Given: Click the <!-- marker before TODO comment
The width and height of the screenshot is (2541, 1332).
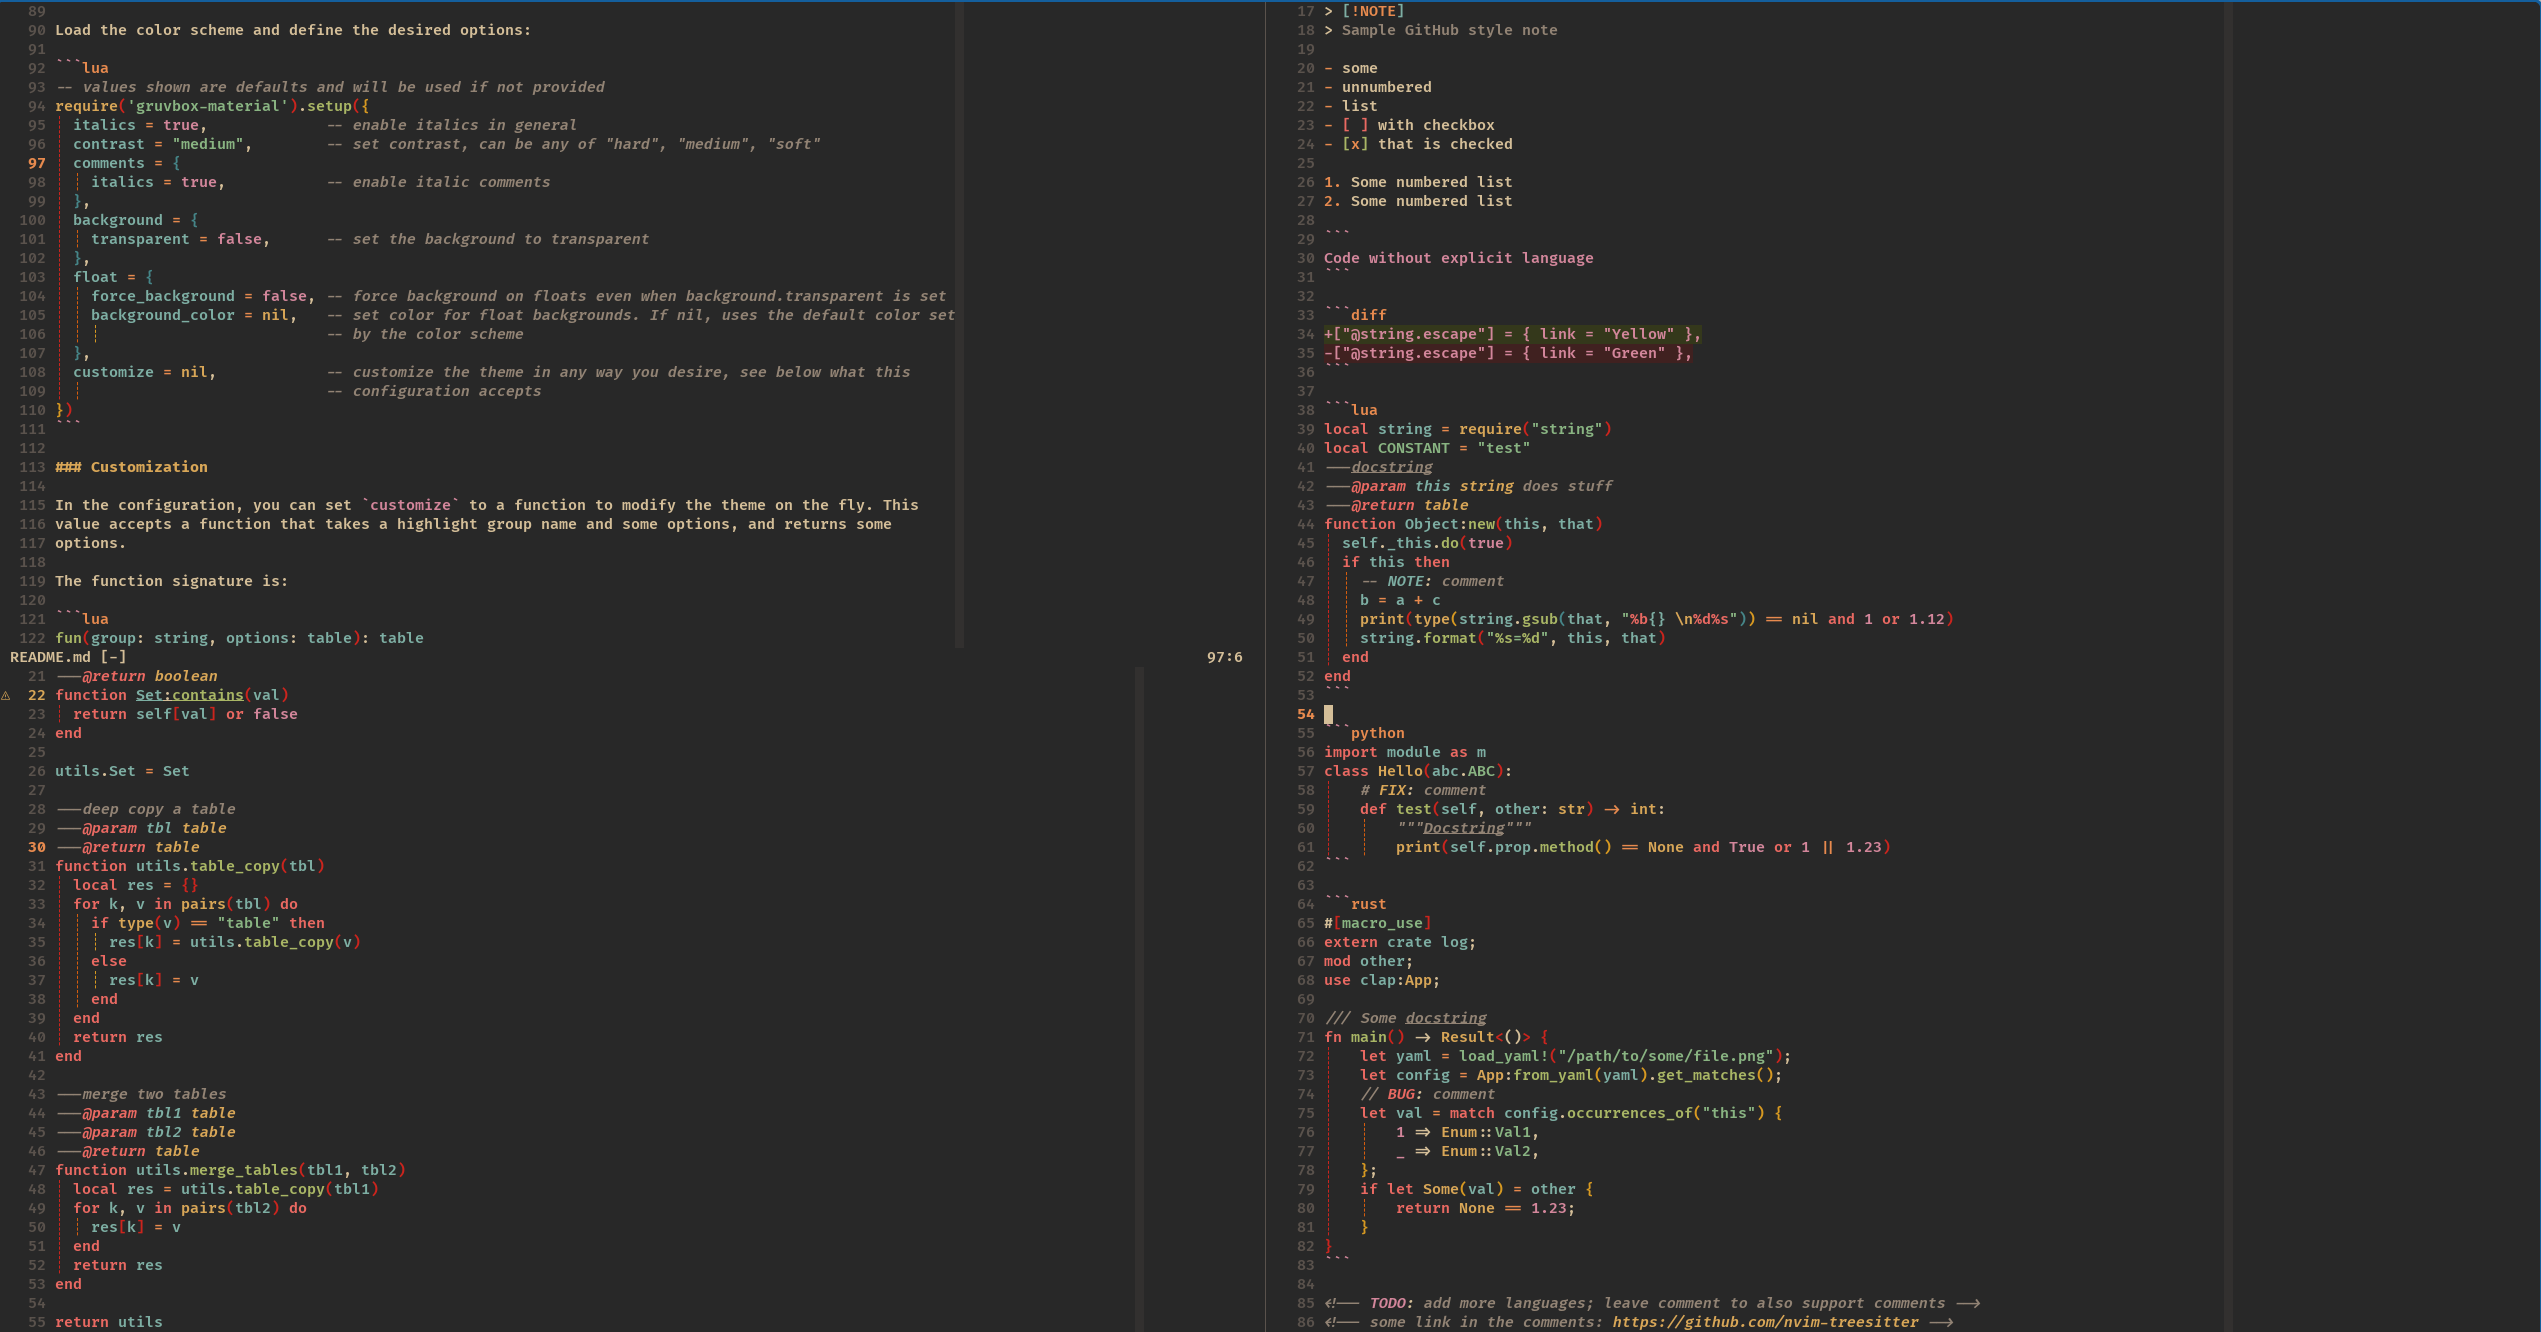Looking at the screenshot, I should 1341,1303.
